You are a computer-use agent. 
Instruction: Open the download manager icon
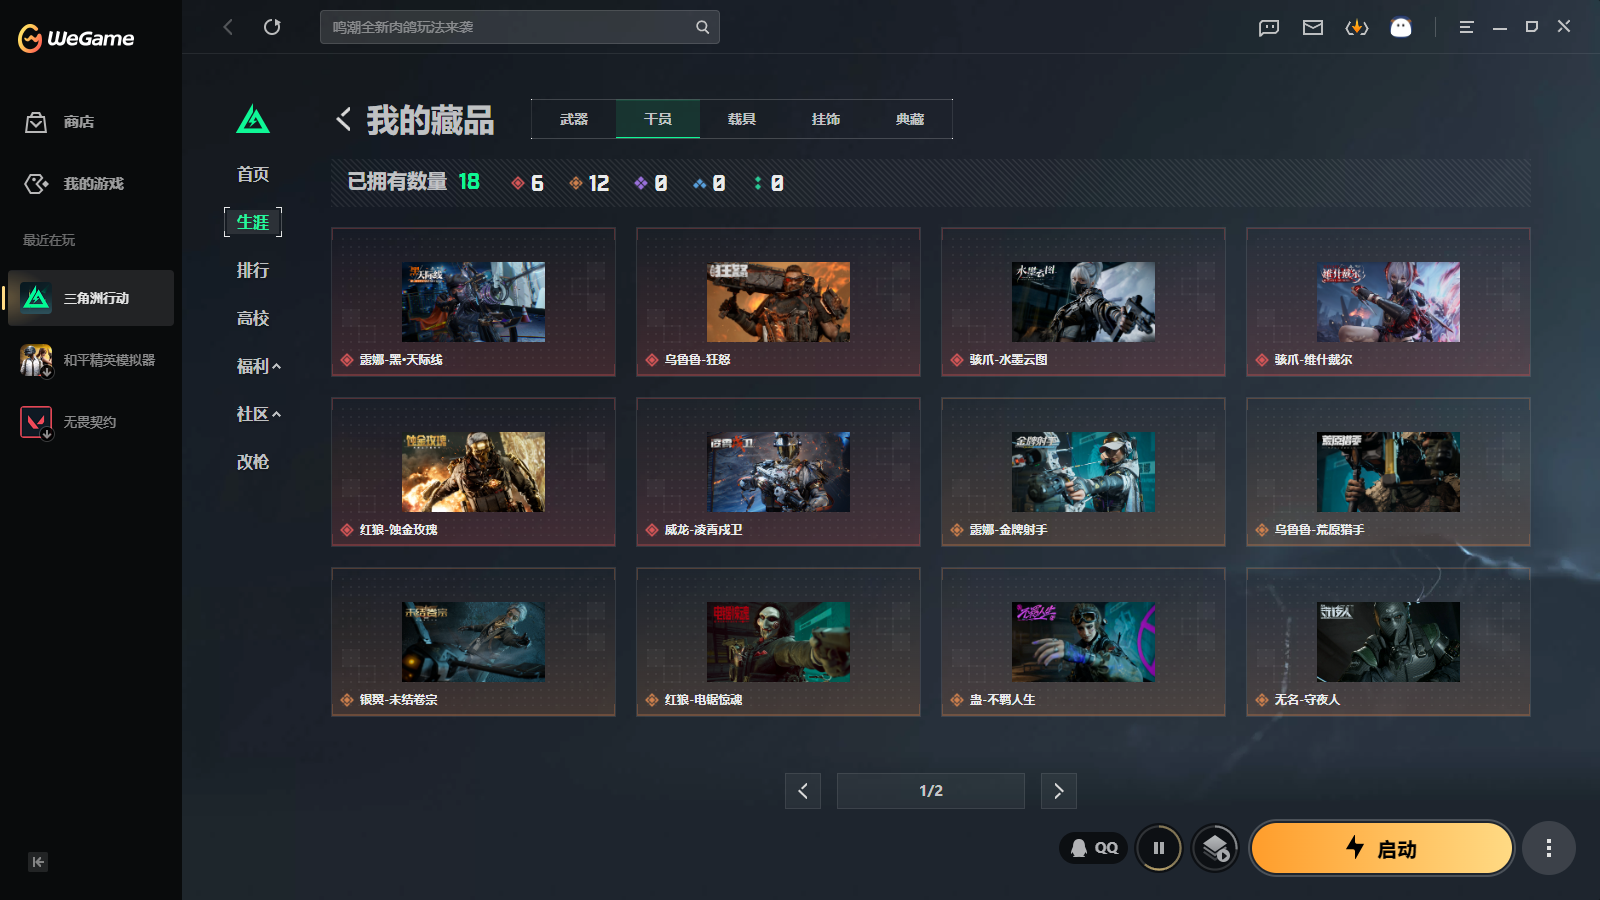[x=1357, y=27]
